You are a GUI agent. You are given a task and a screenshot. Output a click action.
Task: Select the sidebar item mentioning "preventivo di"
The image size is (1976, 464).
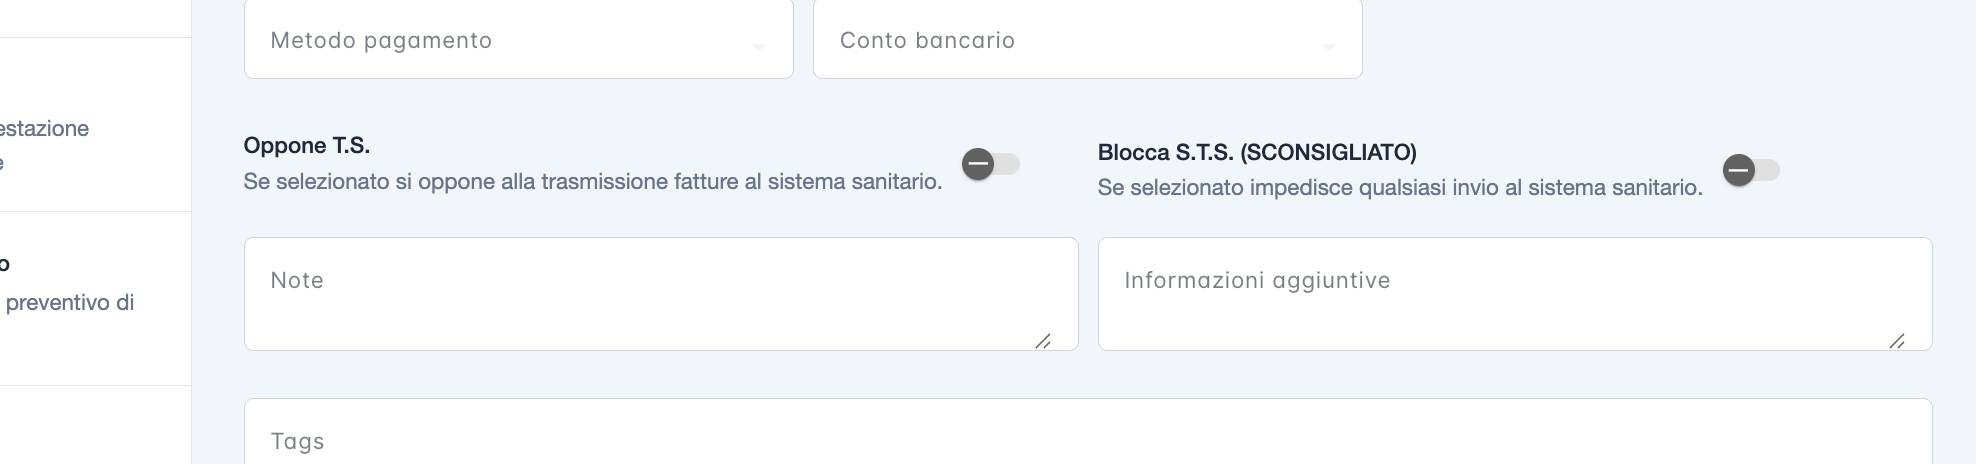[70, 302]
